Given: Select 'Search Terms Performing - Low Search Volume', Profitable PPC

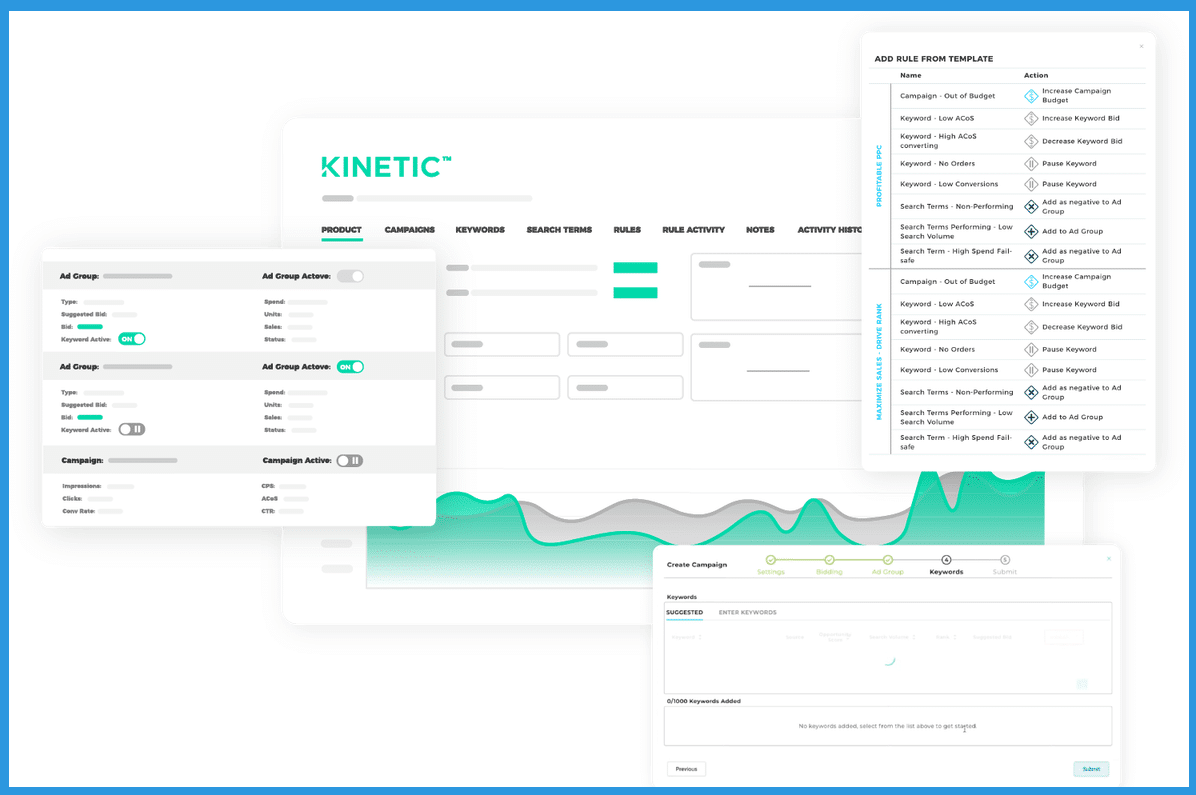Looking at the screenshot, I should [956, 231].
